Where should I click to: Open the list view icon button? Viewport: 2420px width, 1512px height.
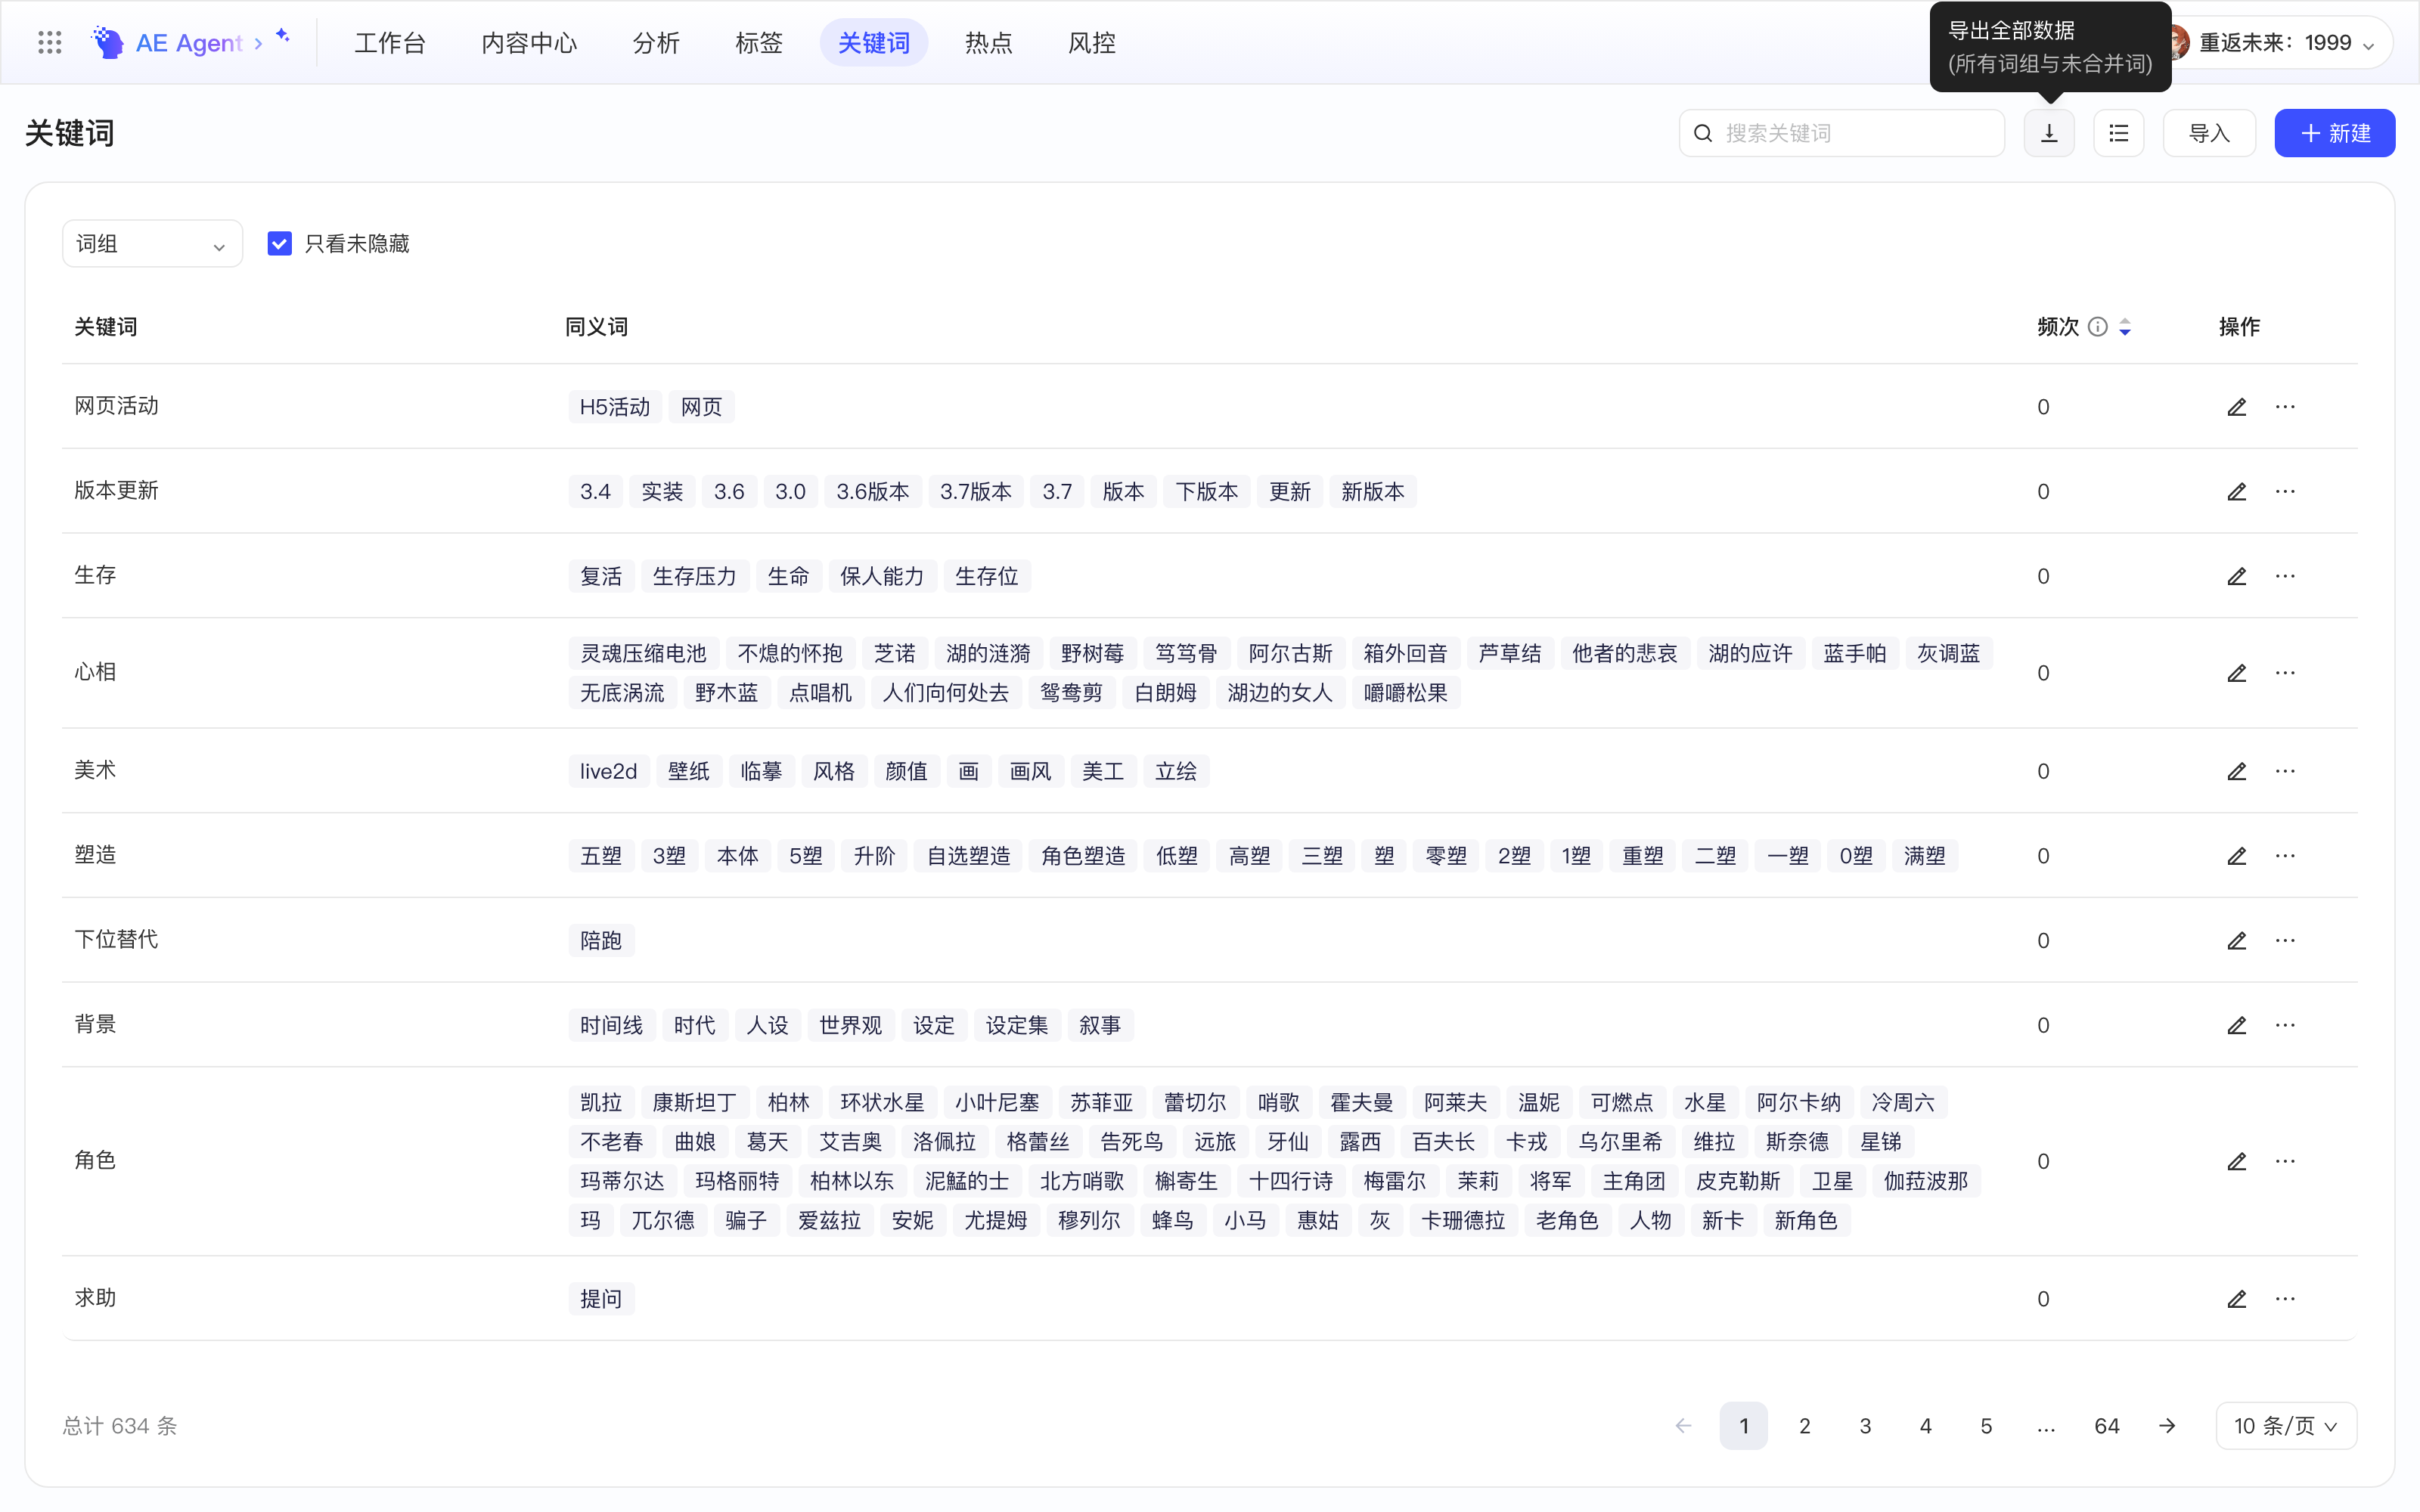coord(2118,133)
